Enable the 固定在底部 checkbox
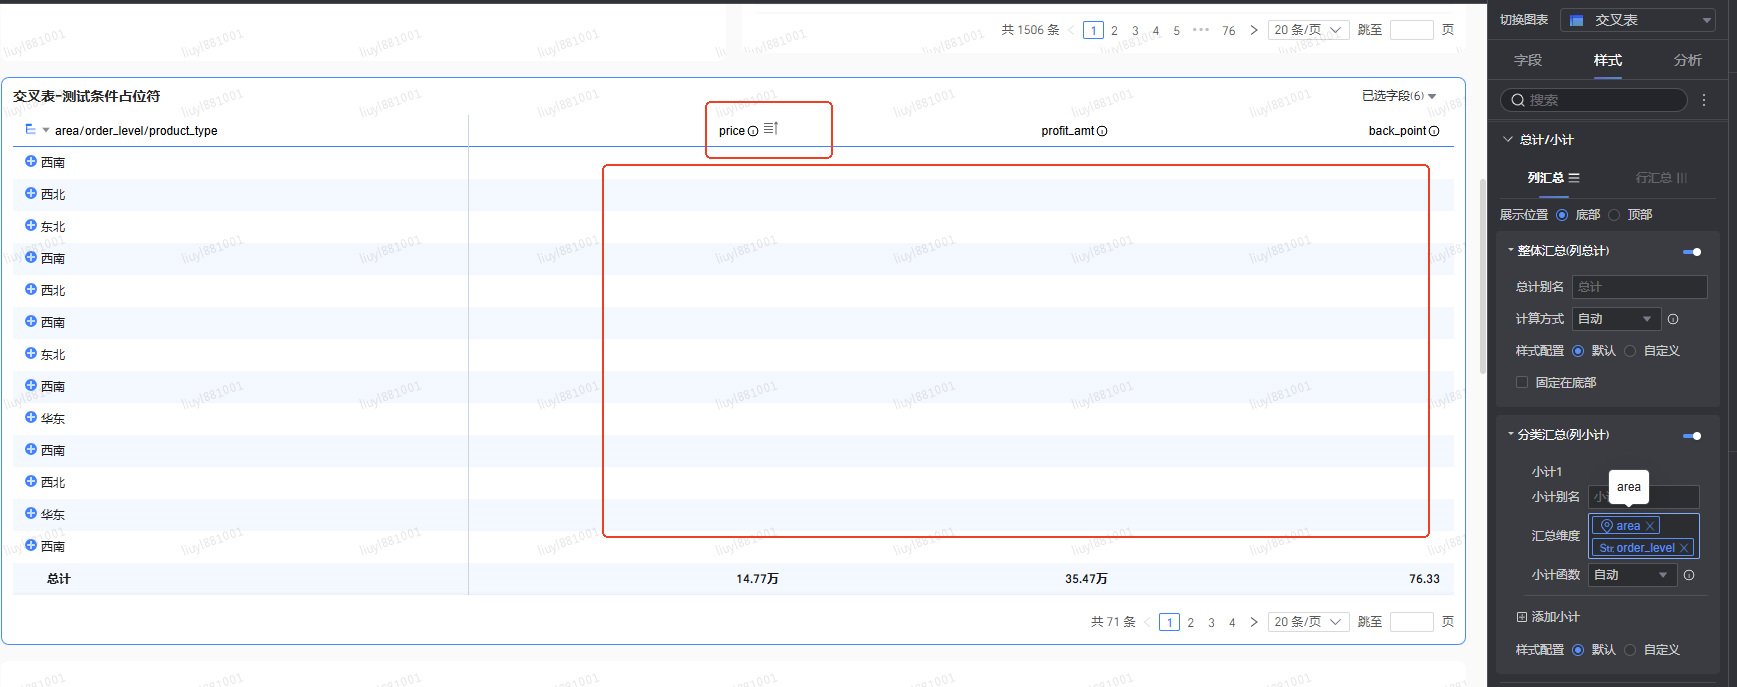This screenshot has height=687, width=1737. [1522, 383]
